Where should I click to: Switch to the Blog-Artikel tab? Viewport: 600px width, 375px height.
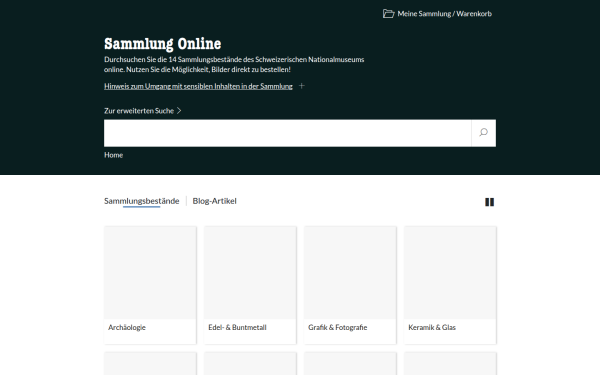pos(214,201)
